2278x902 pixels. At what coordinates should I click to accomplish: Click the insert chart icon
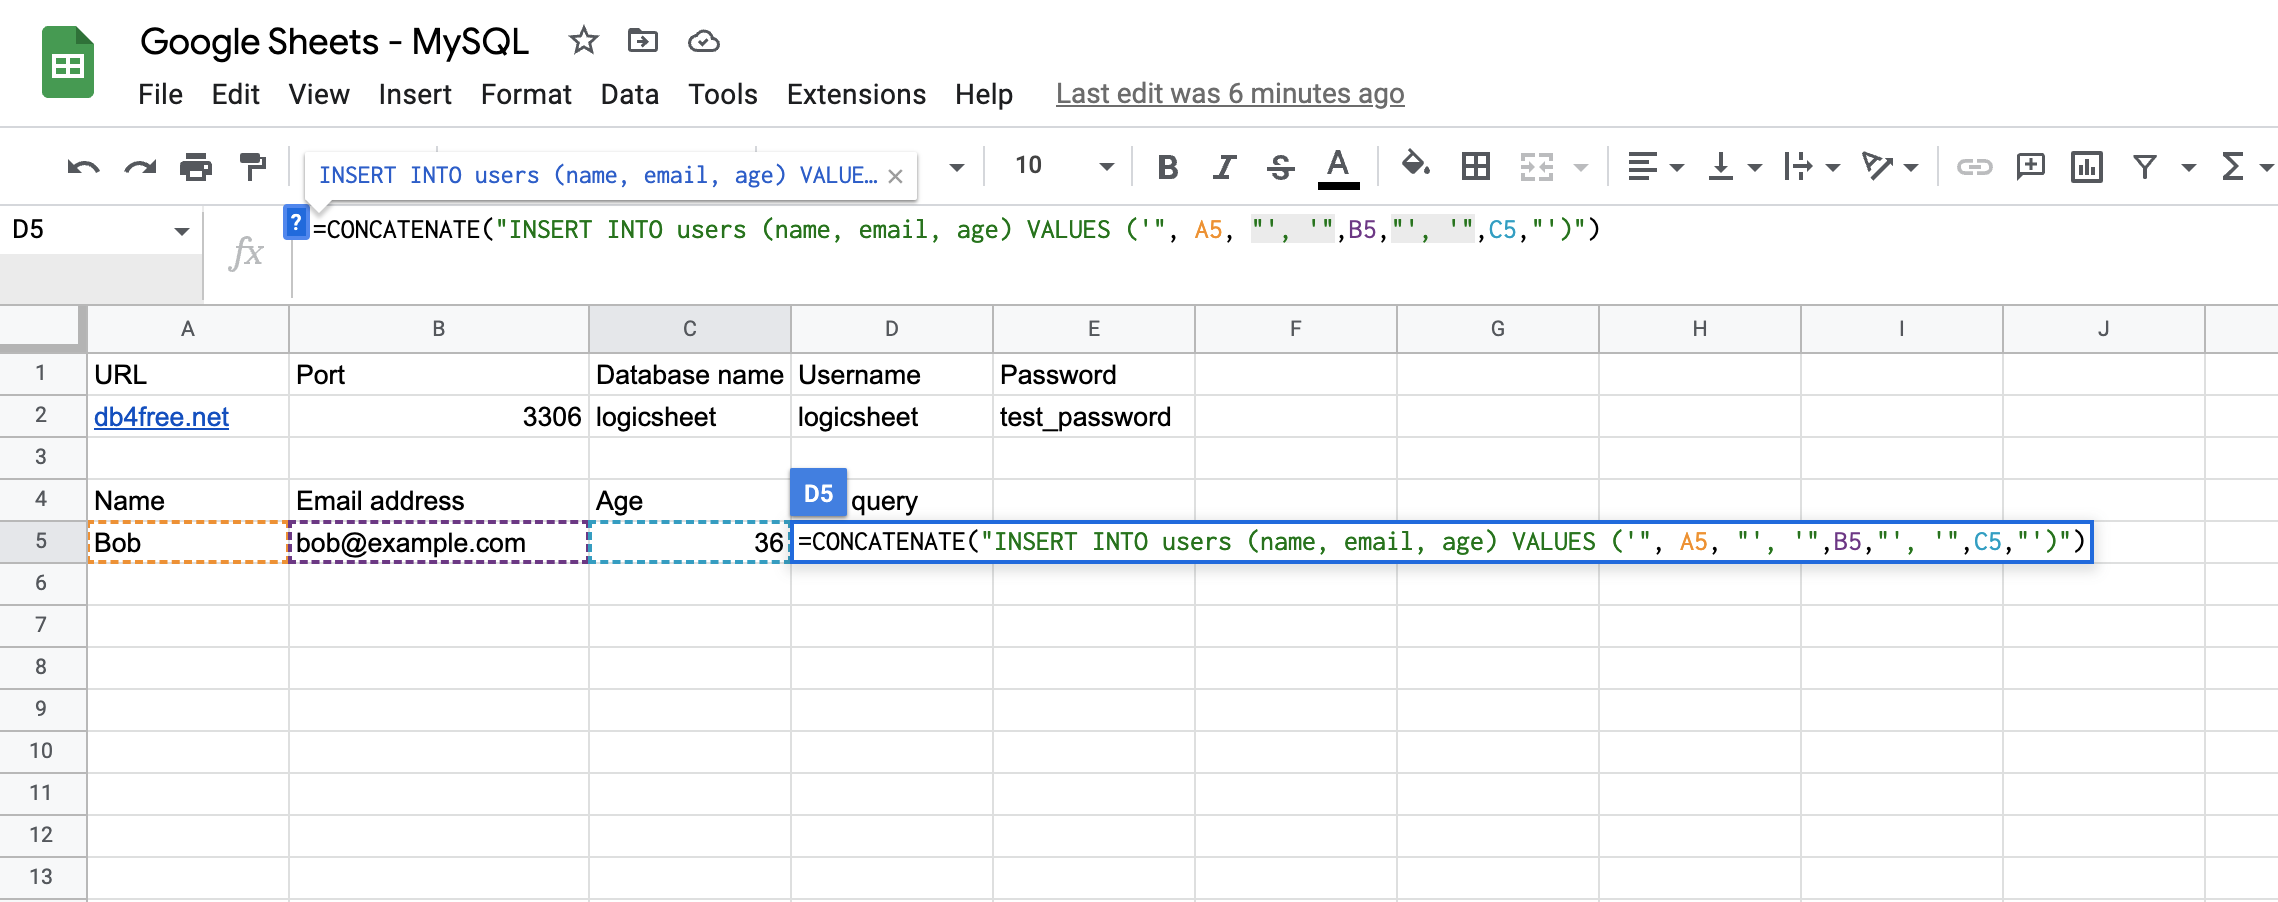[2087, 167]
